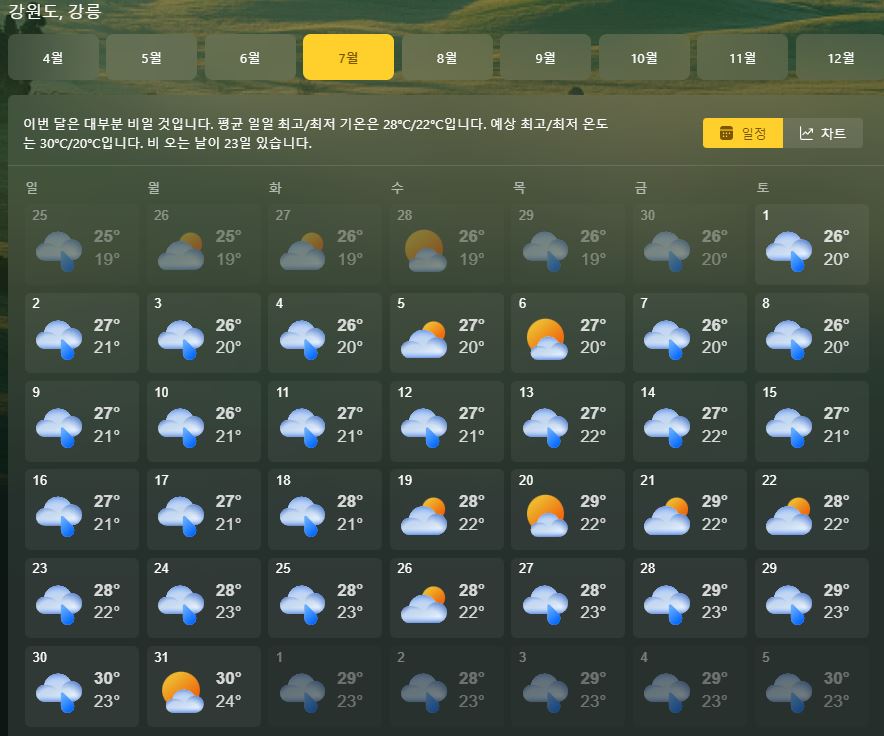Click the partly cloudy icon on day 19
884x736 pixels.
423,516
